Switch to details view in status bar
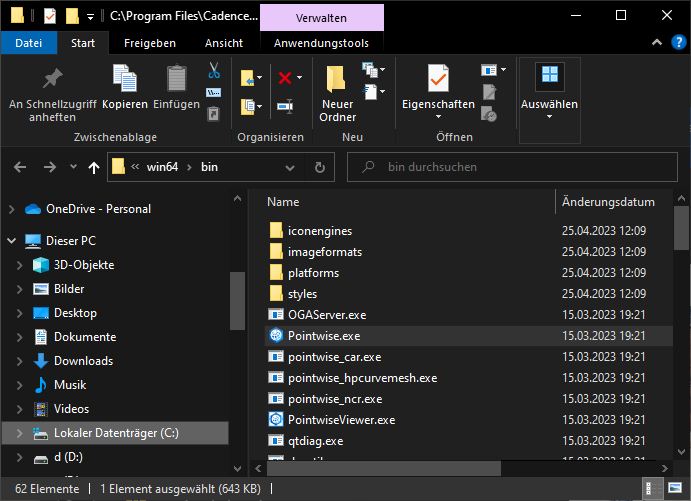 (x=652, y=488)
